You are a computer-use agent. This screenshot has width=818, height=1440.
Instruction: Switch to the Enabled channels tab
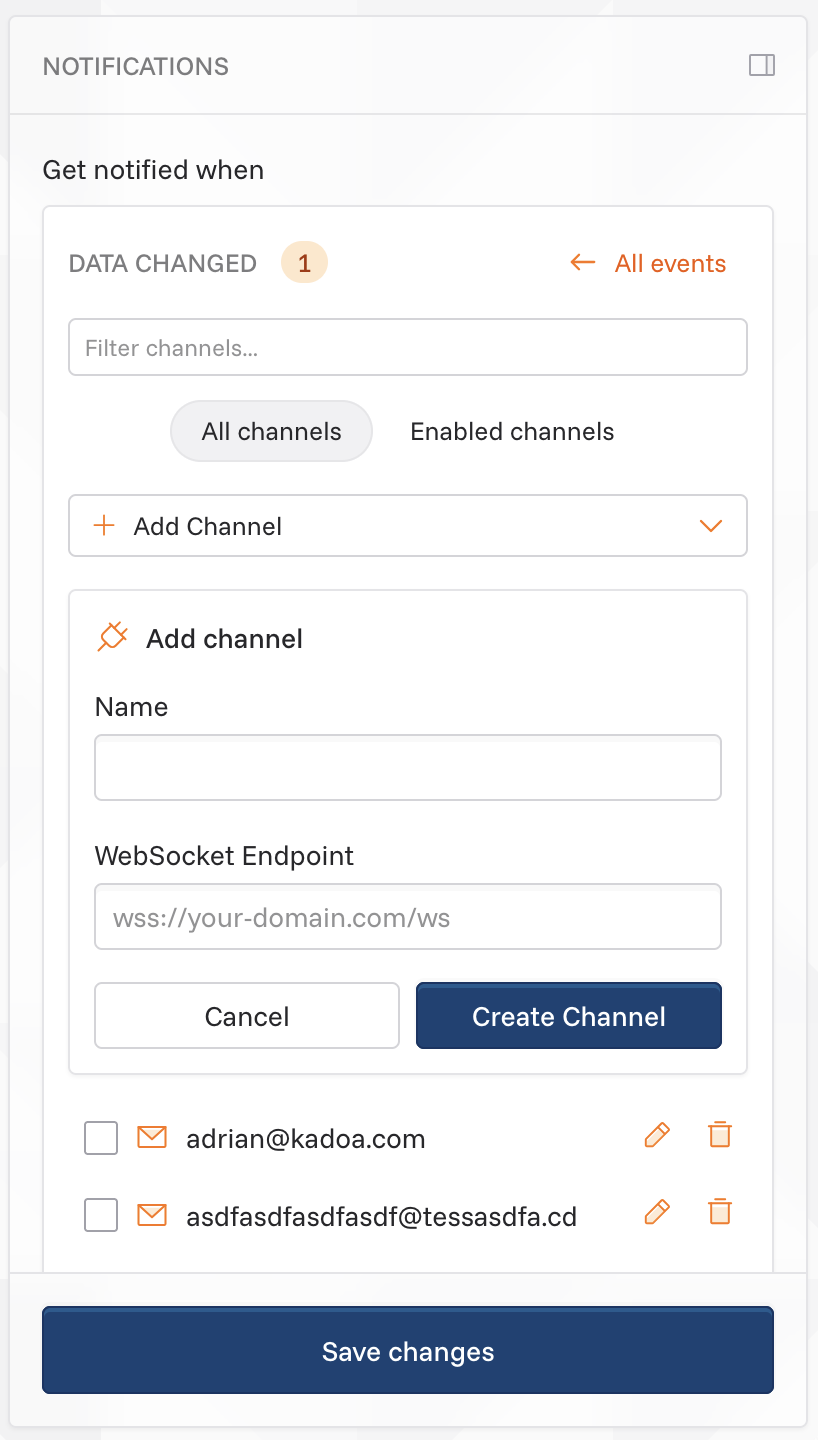tap(512, 432)
